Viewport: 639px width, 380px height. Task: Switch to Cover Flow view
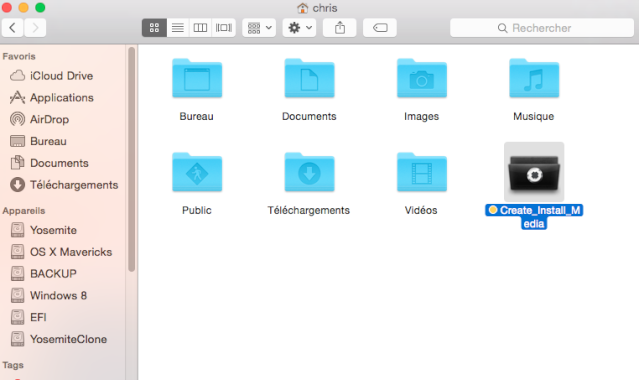point(223,28)
